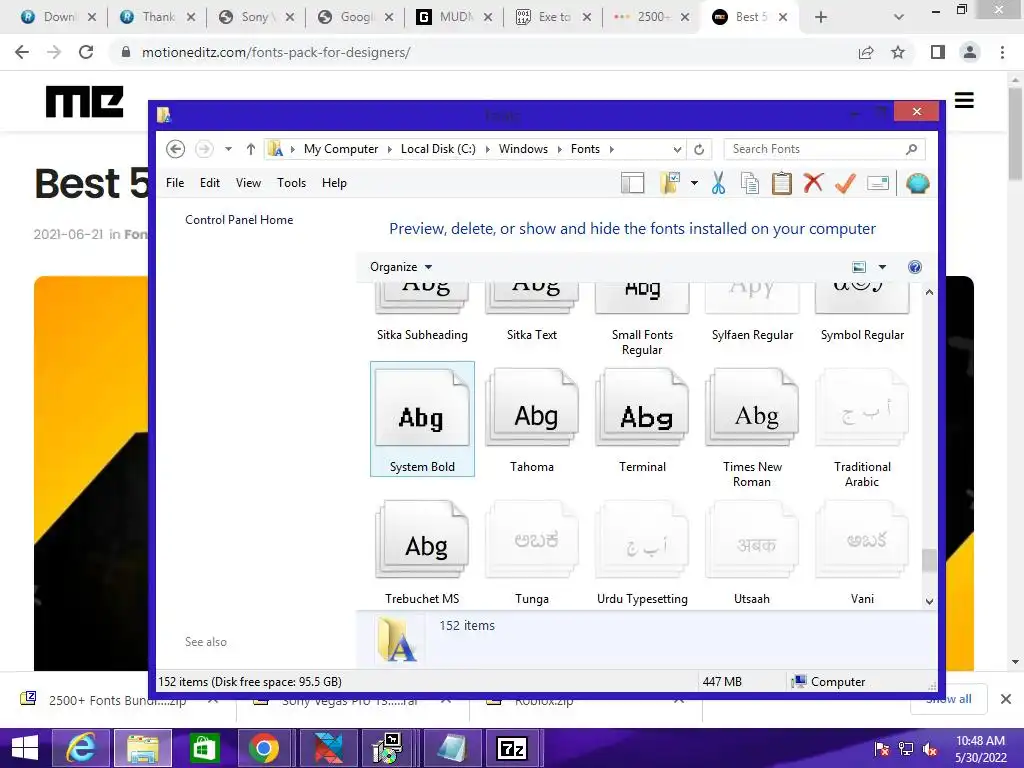Expand the address bar history dropdown
This screenshot has height=768, width=1024.
click(677, 150)
